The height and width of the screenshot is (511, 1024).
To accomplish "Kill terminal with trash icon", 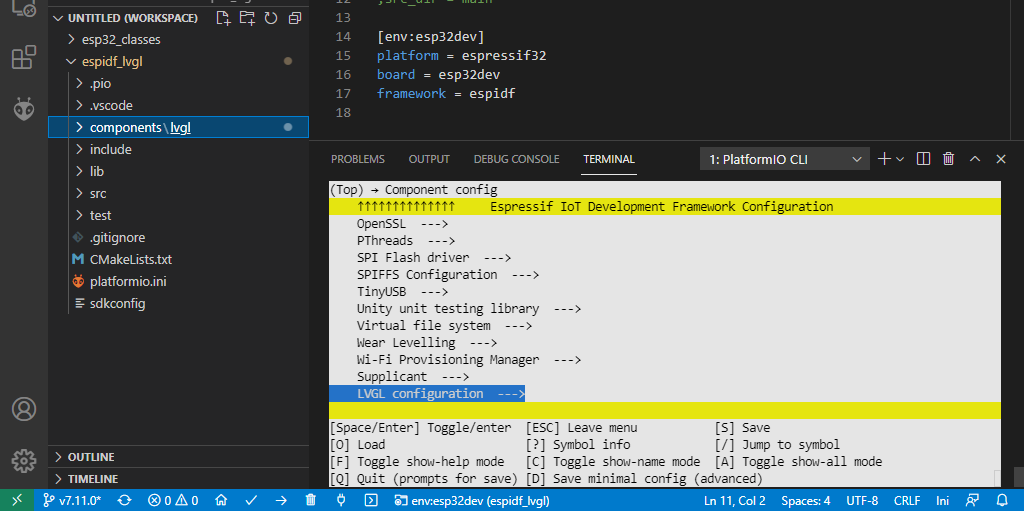I will pyautogui.click(x=949, y=159).
